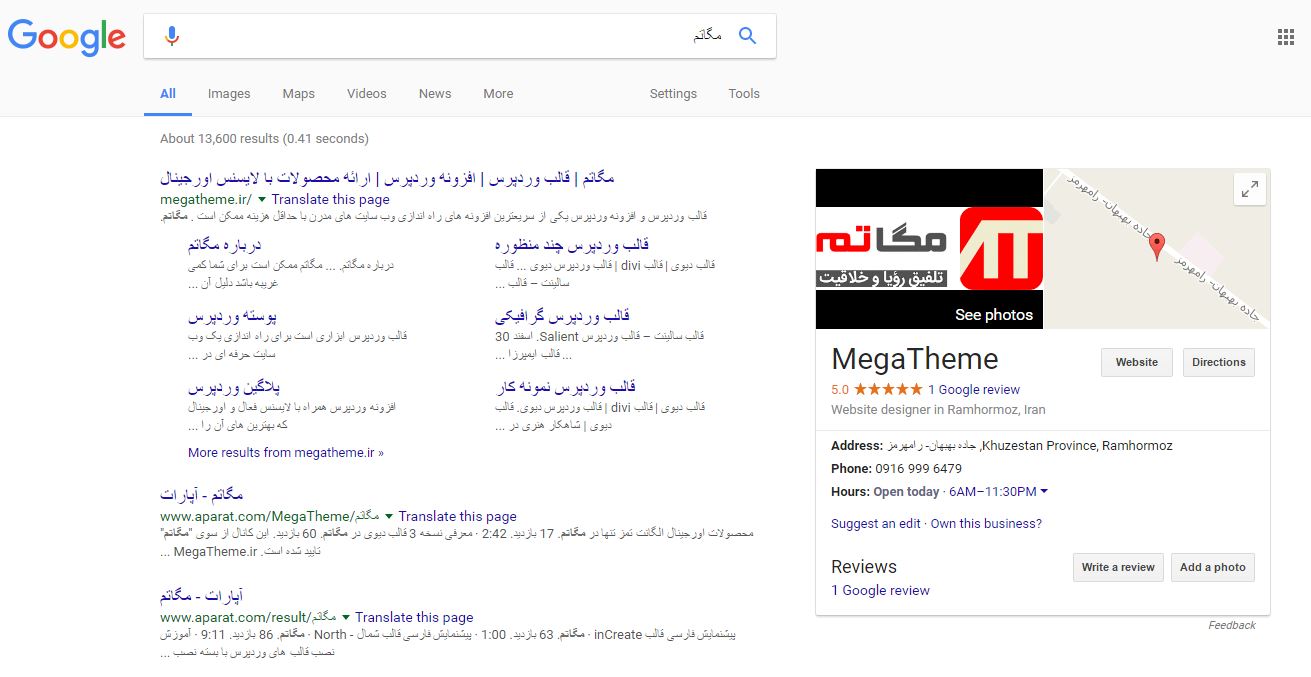Click Write a review button
Screen dimensions: 1311x677
point(1118,567)
